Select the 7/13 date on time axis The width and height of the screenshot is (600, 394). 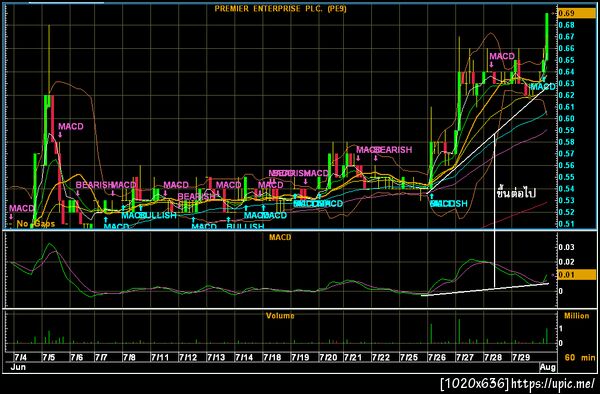(x=216, y=358)
